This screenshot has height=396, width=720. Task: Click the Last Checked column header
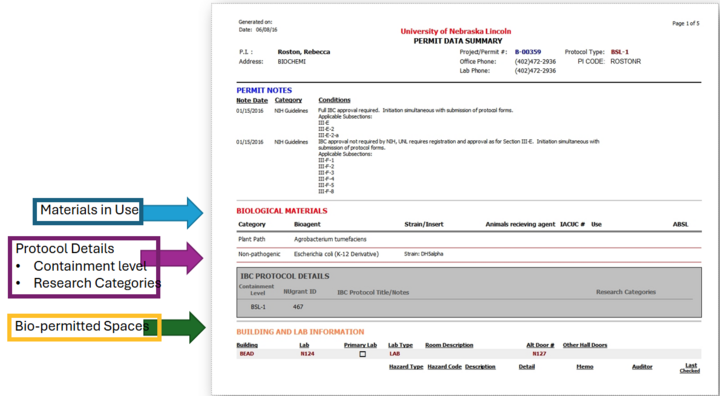690,368
